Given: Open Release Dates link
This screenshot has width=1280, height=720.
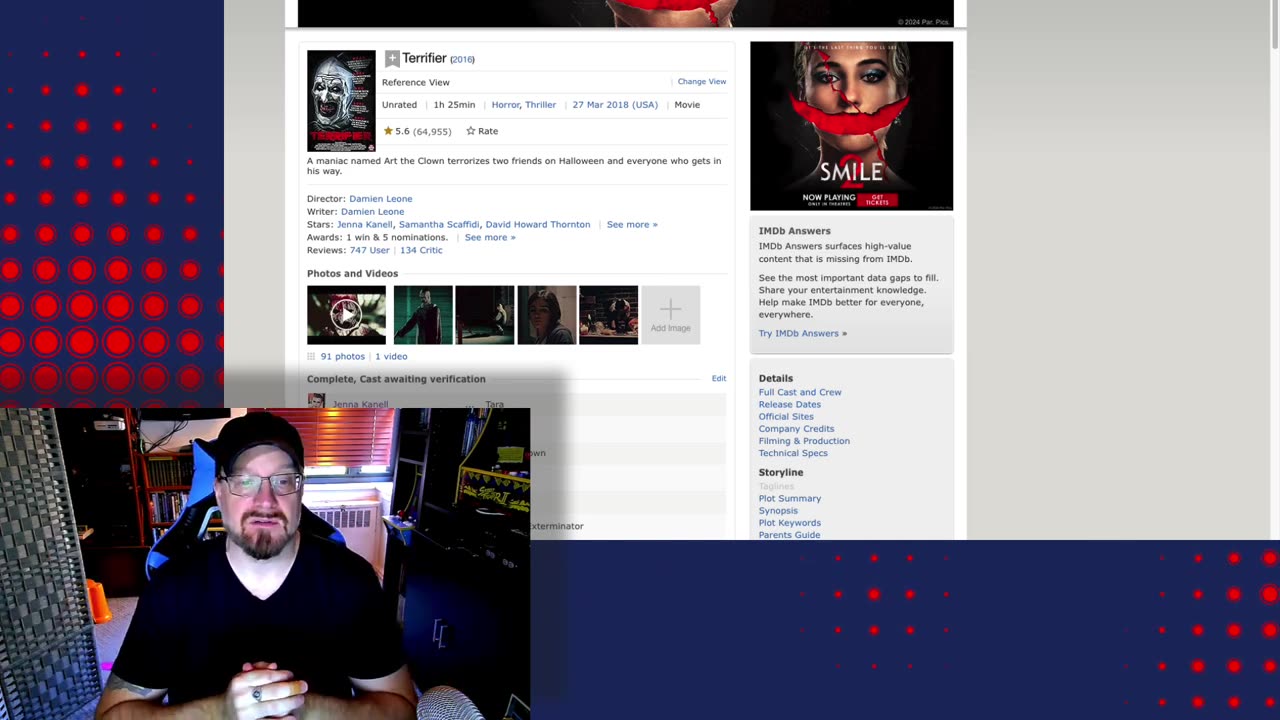Looking at the screenshot, I should coord(789,405).
